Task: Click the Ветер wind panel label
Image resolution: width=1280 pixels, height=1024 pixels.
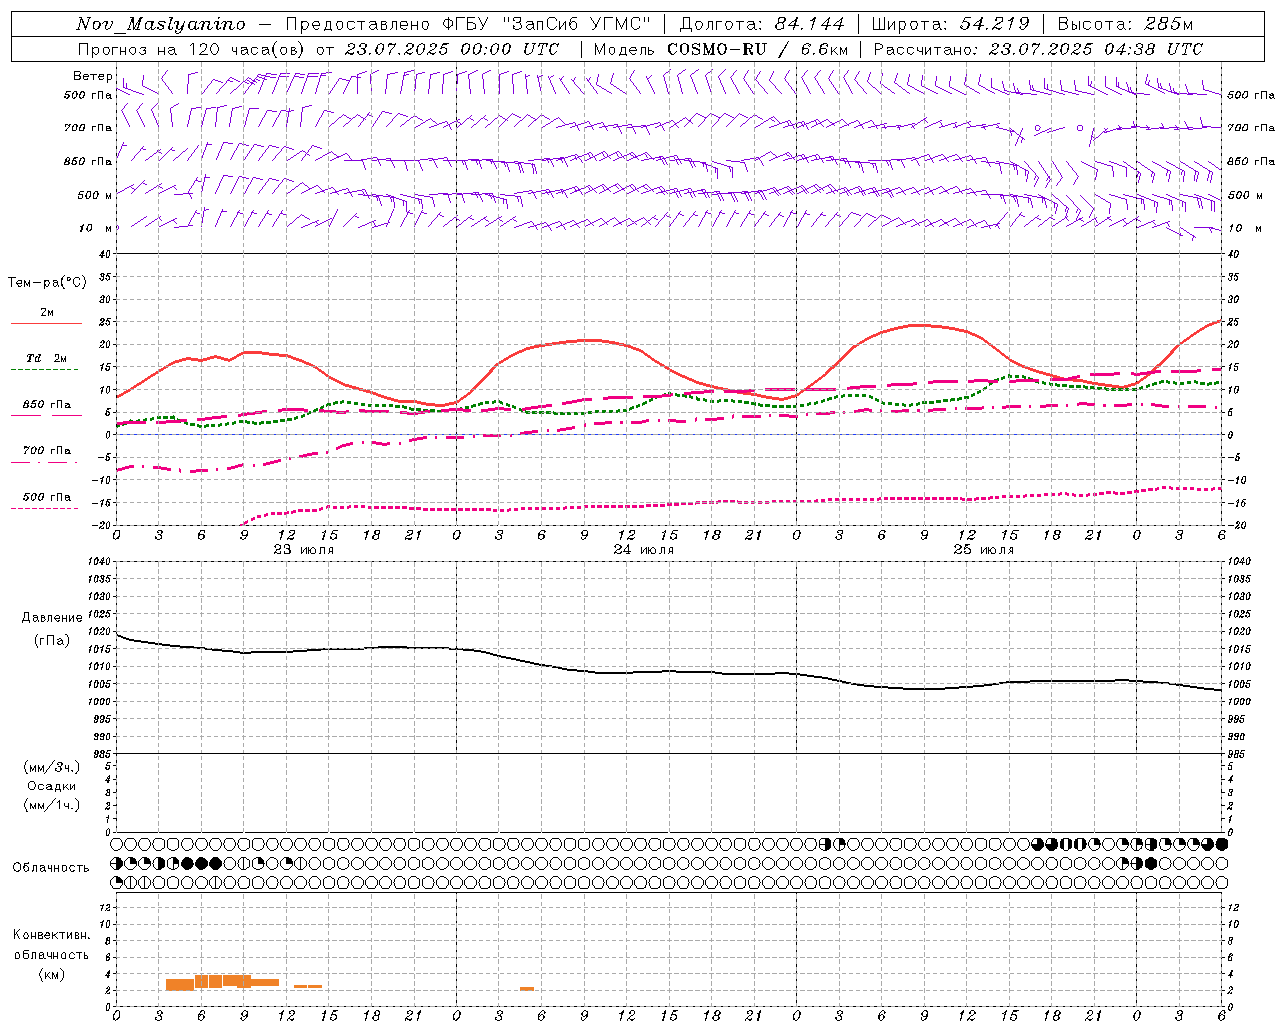Action: point(92,76)
